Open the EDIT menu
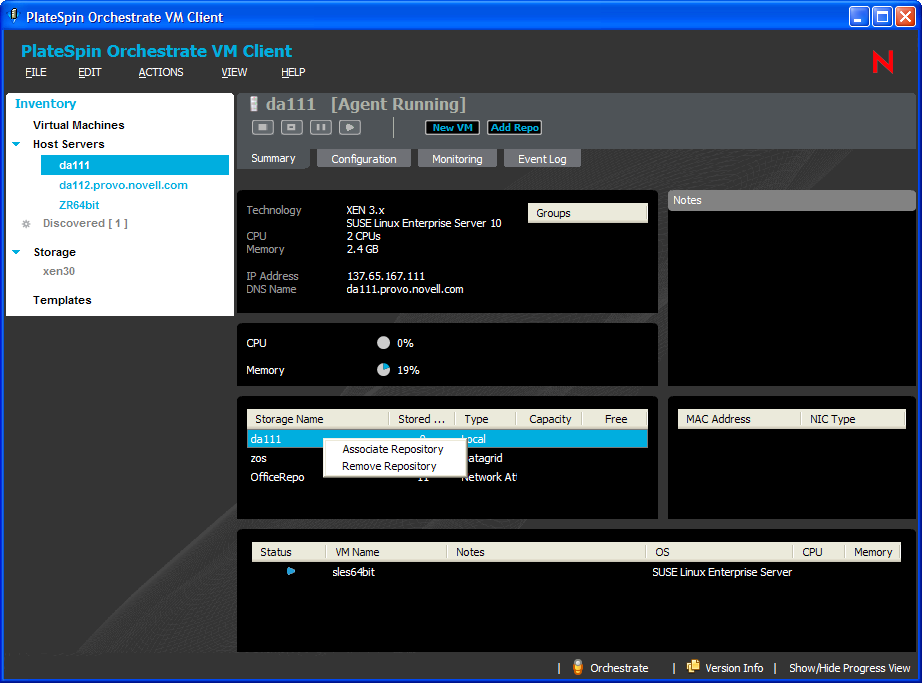The image size is (922, 683). 89,72
